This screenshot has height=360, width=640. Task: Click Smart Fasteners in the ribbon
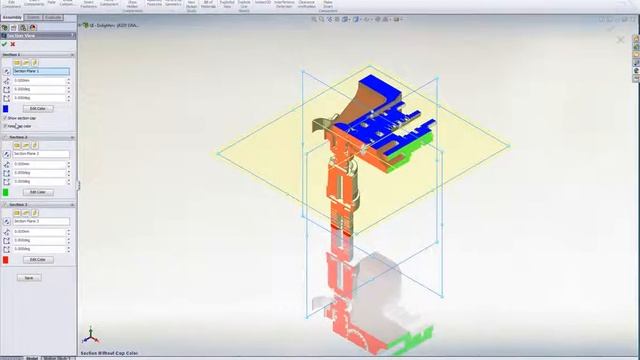coord(89,4)
